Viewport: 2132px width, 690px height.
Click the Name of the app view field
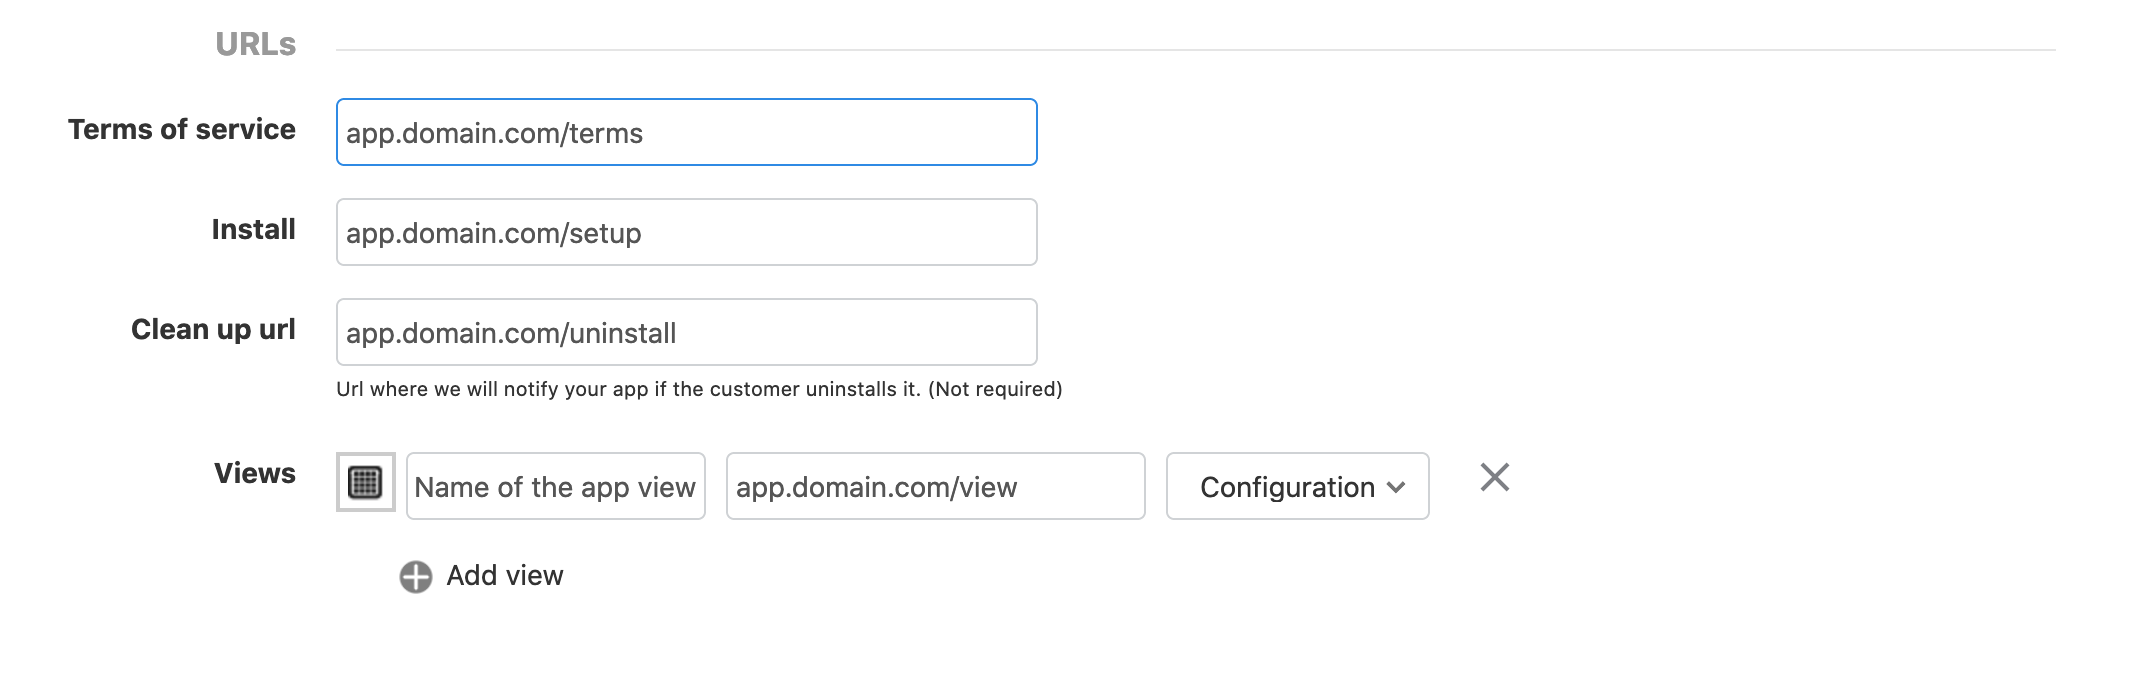click(x=555, y=486)
